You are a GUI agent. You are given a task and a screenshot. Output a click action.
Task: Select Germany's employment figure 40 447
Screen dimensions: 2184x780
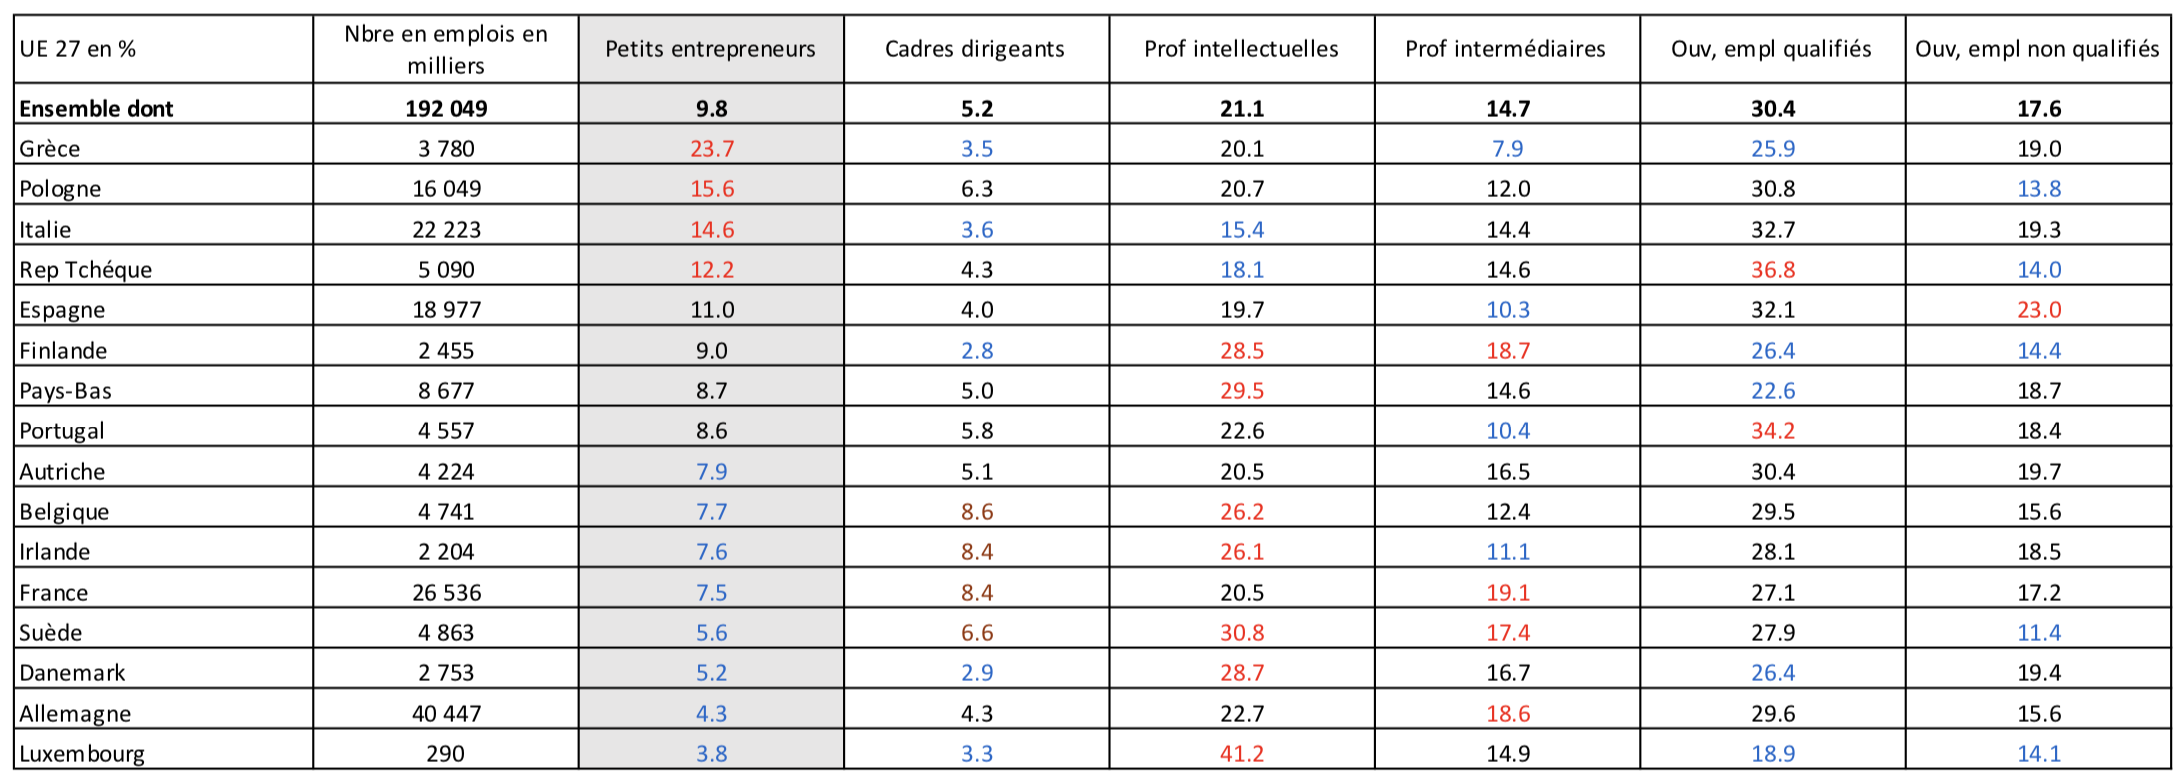click(x=446, y=714)
